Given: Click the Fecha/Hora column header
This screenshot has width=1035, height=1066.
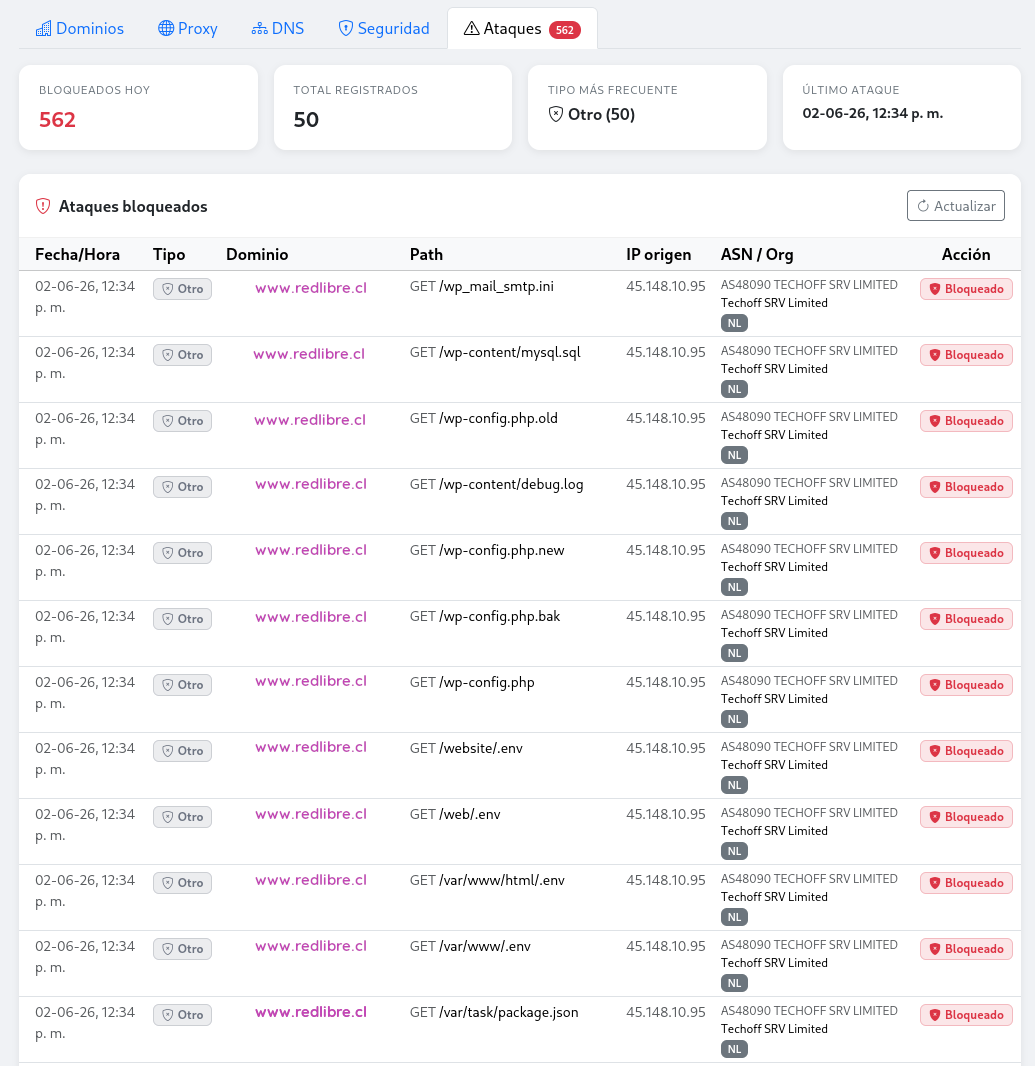Looking at the screenshot, I should click(78, 254).
